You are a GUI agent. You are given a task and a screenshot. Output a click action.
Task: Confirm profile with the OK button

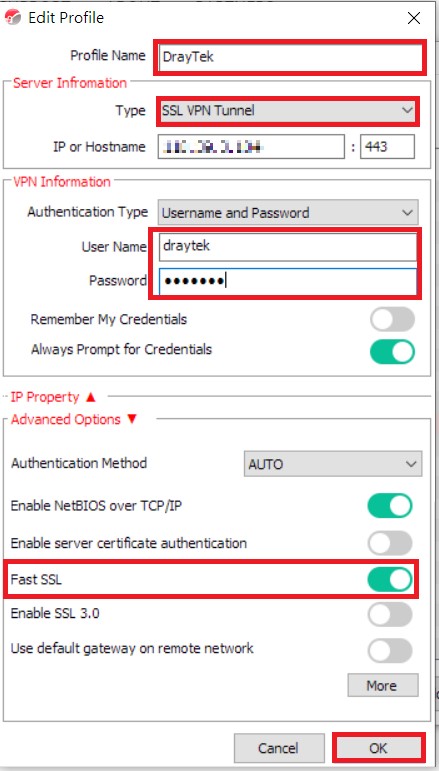pos(378,748)
